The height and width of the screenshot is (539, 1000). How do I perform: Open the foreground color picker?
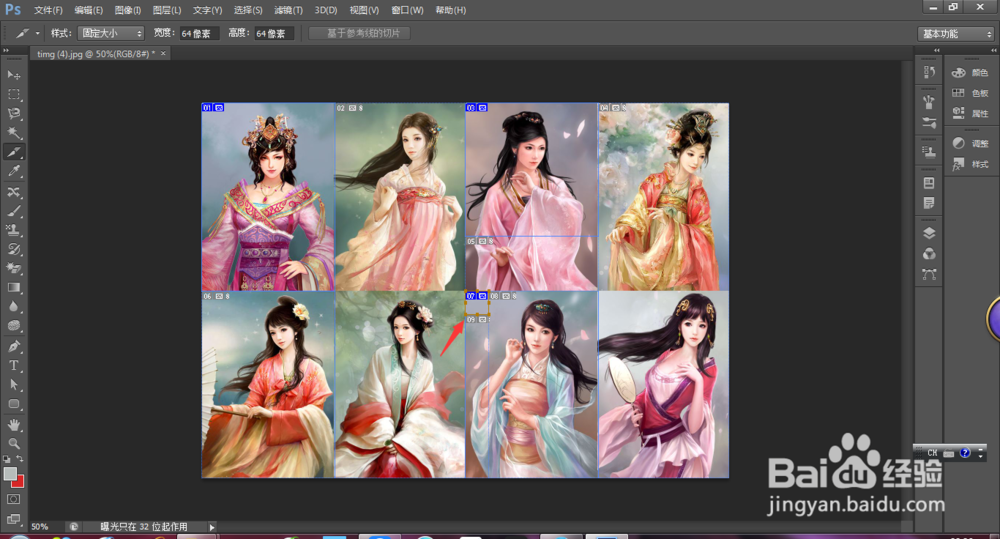pos(10,473)
